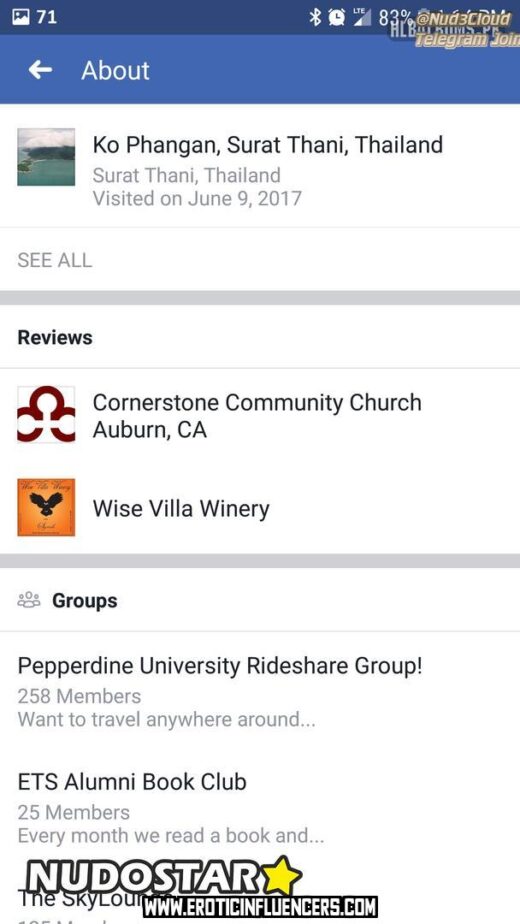520x924 pixels.
Task: Tap the About page title
Action: (116, 71)
